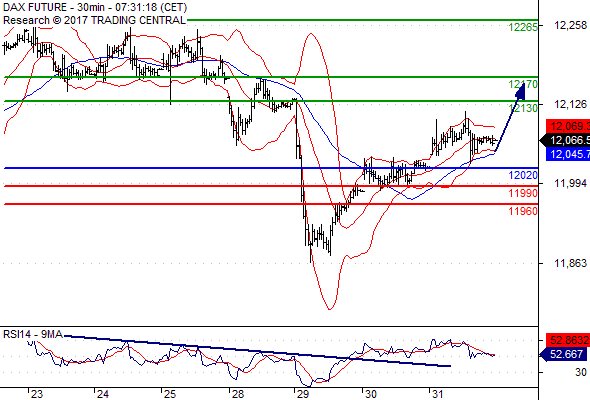Viewport: 590px width, 400px height.
Task: Click the red 52.8632 RSI average tag
Action: (568, 340)
